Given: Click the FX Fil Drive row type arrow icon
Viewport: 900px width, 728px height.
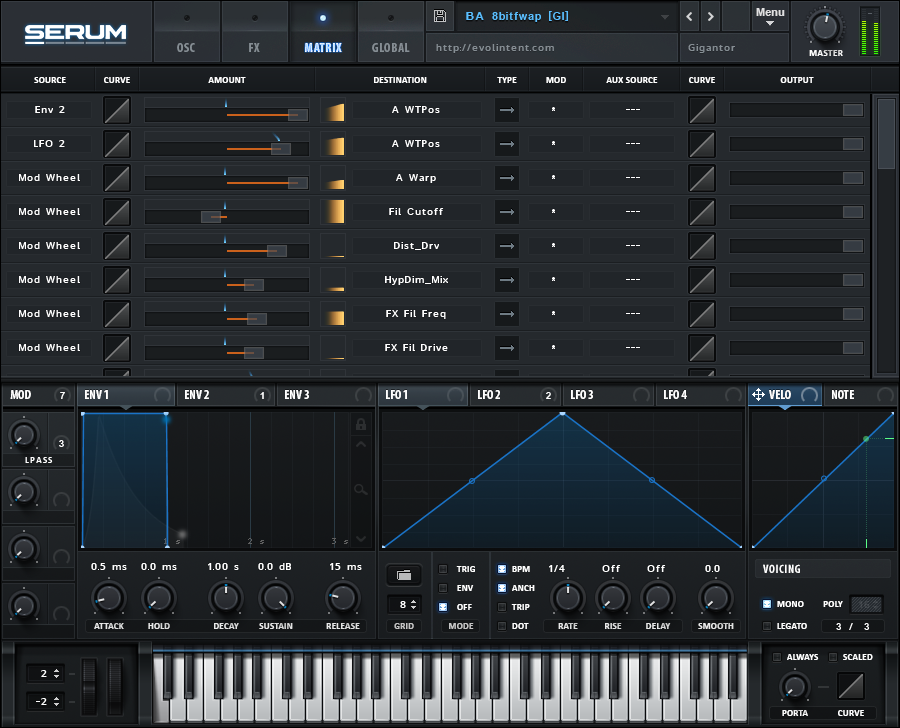Looking at the screenshot, I should (507, 348).
